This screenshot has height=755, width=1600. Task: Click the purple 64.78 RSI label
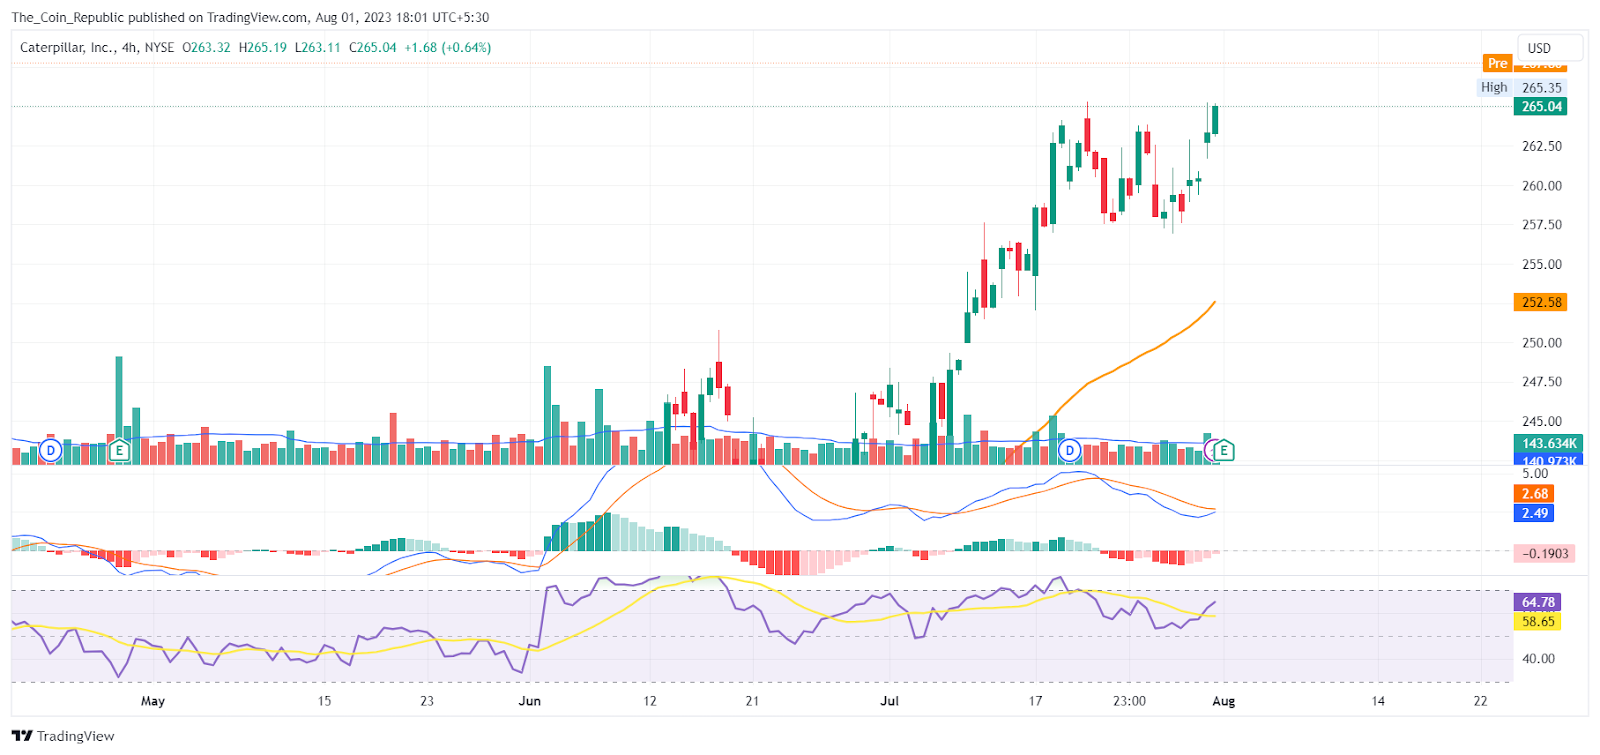tap(1538, 602)
